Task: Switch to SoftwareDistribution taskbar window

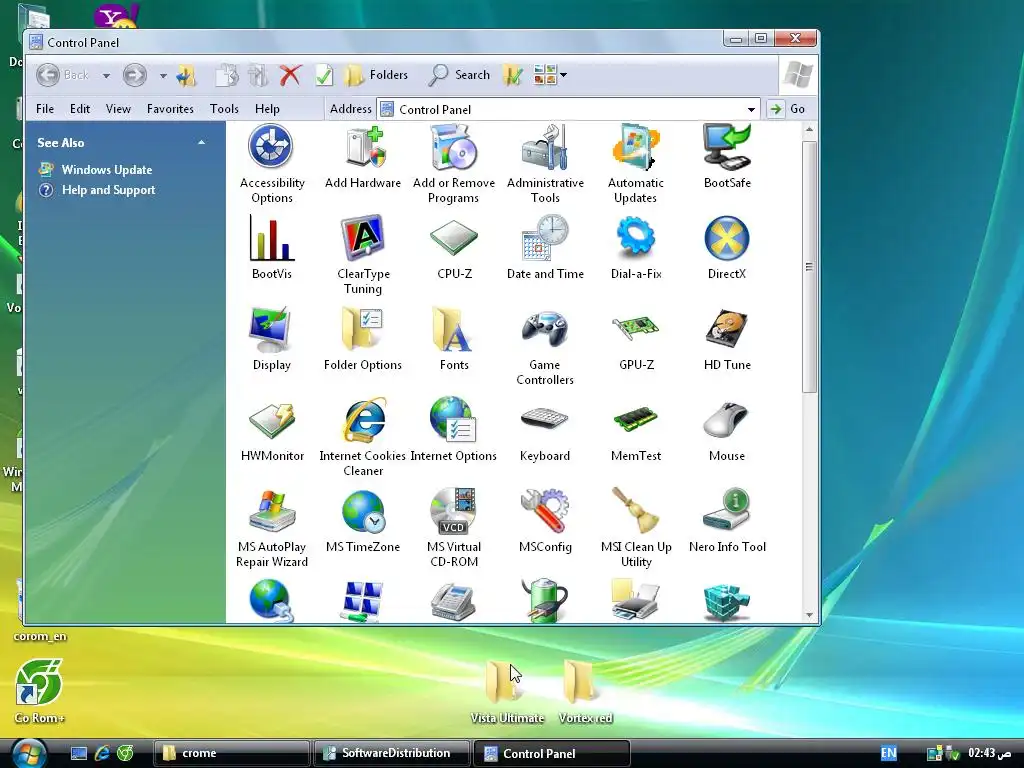Action: click(391, 753)
